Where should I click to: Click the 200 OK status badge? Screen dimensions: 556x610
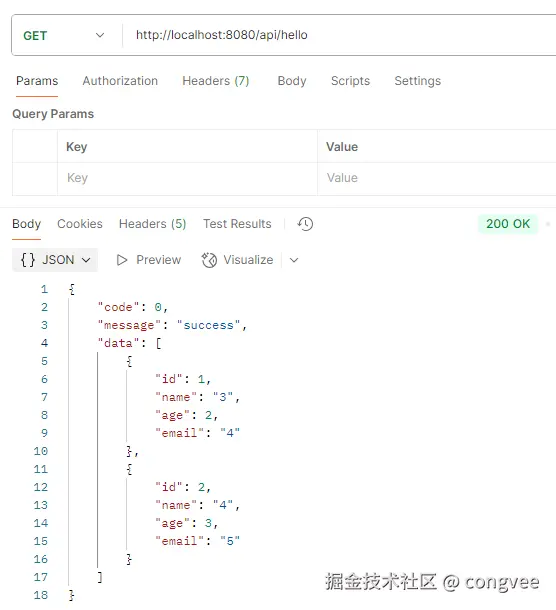(508, 224)
